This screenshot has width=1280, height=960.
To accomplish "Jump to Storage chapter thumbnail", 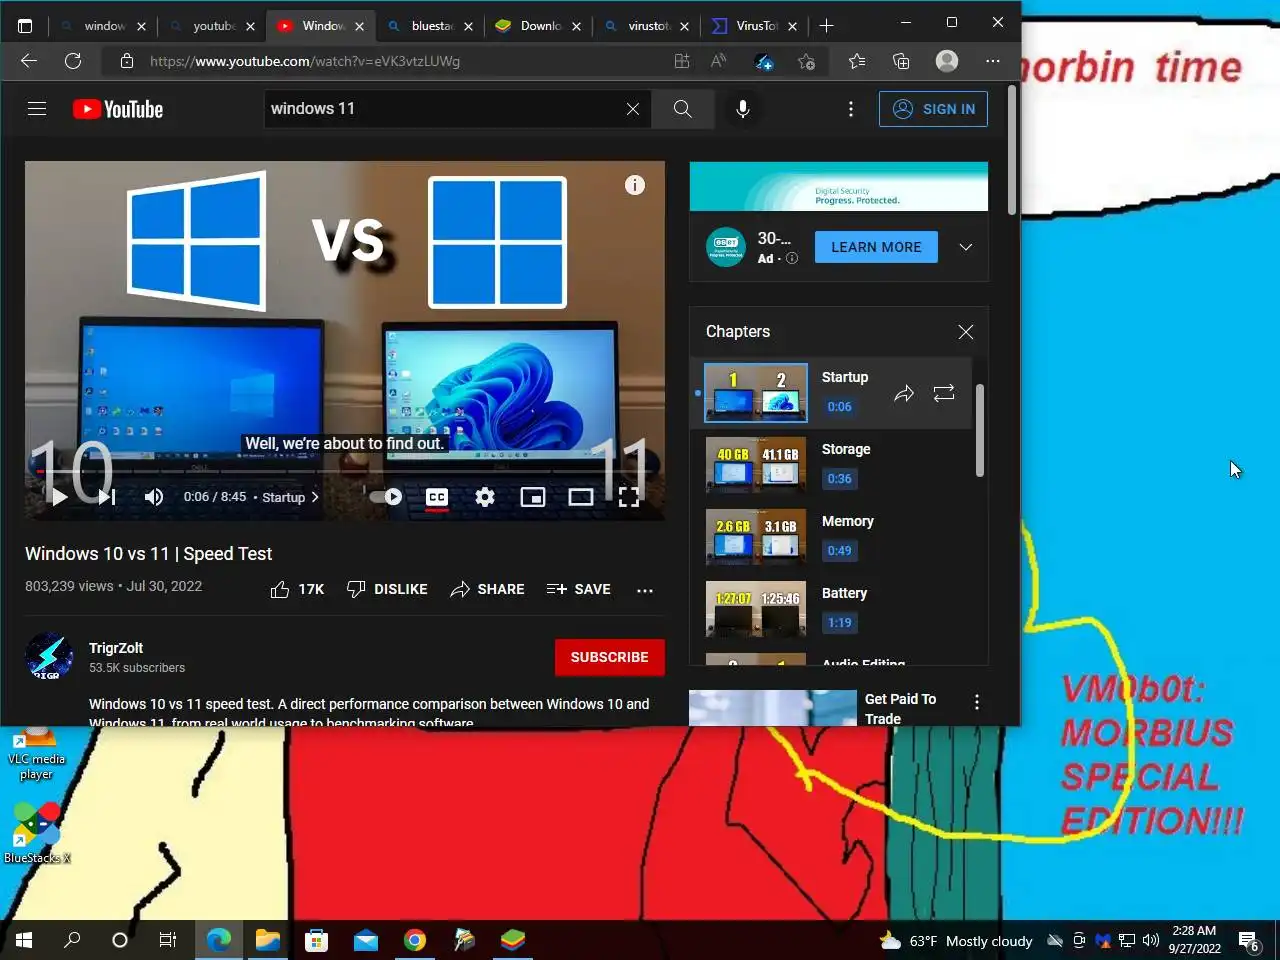I will (756, 465).
